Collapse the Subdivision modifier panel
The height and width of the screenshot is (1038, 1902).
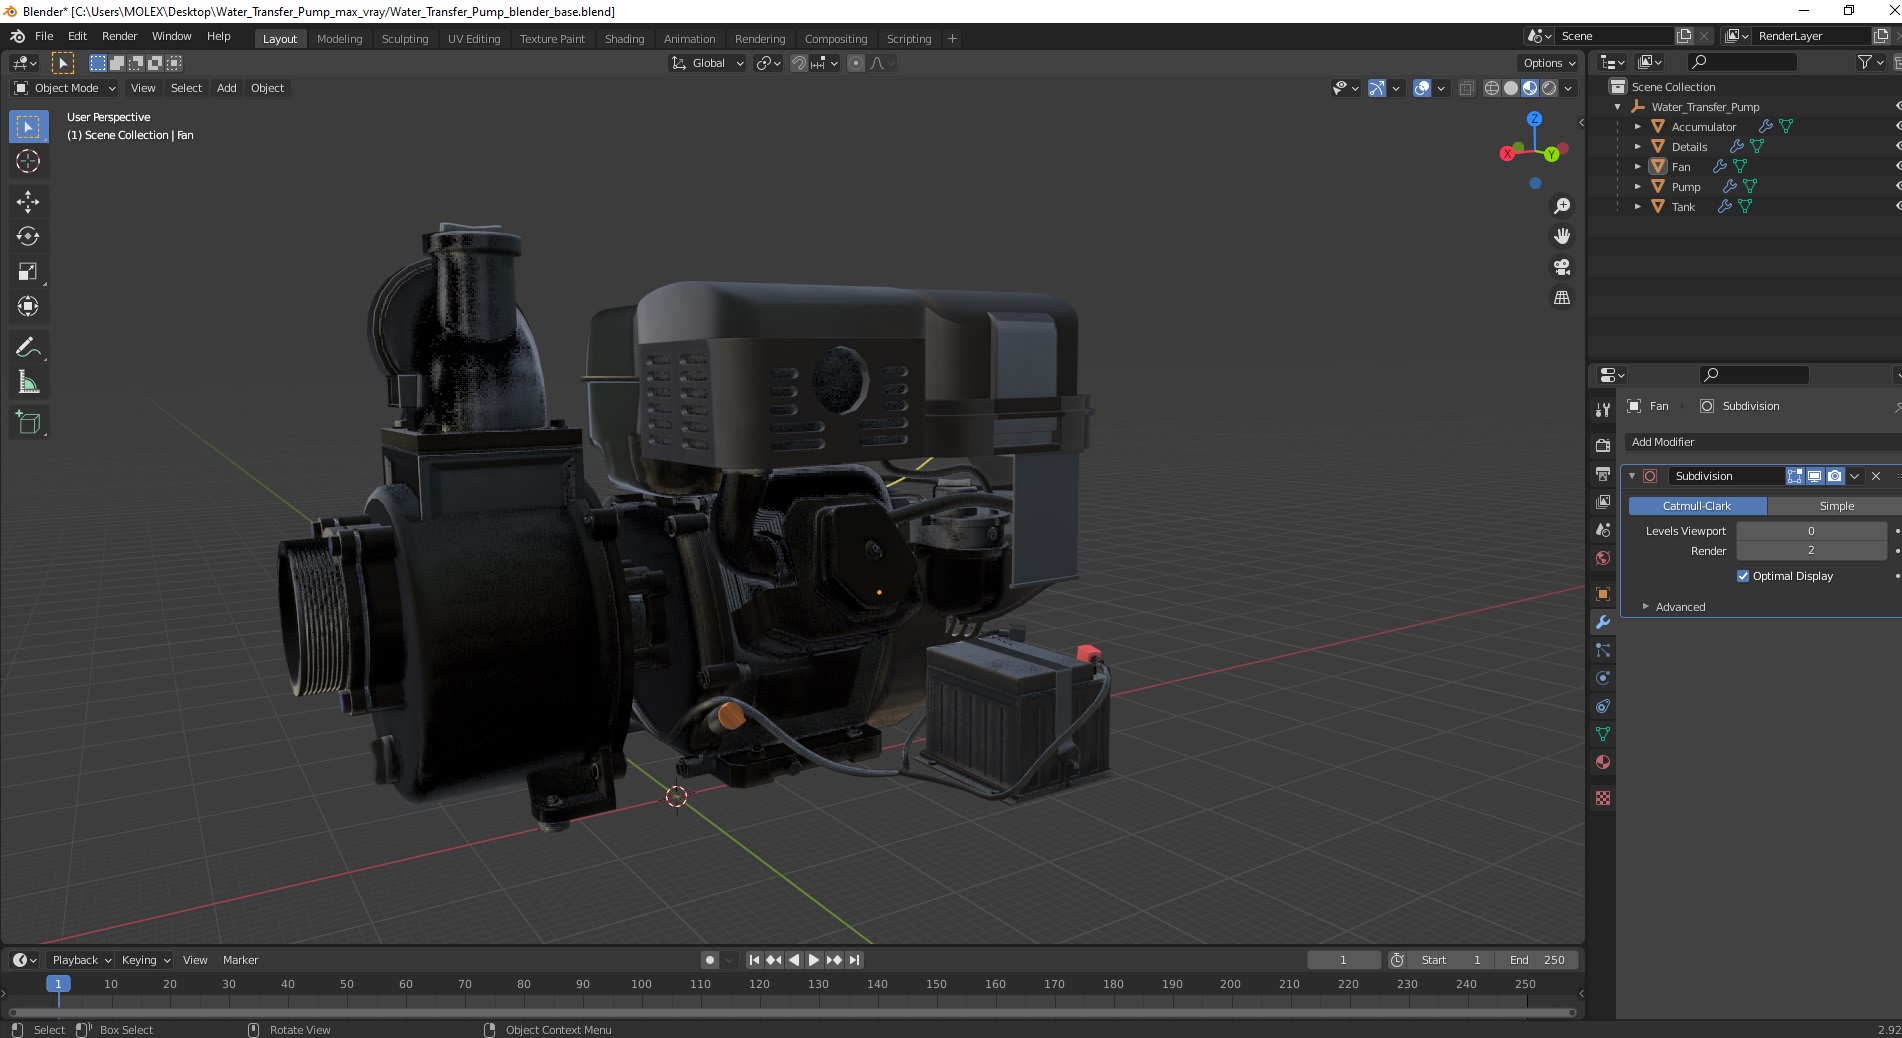tap(1632, 476)
